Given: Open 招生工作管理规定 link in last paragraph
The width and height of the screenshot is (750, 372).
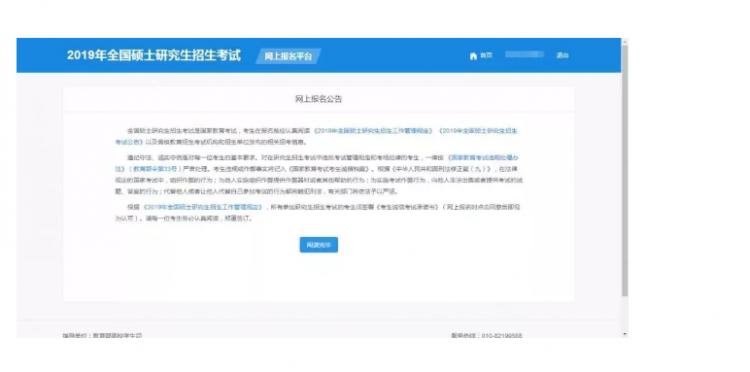Looking at the screenshot, I should point(203,208).
